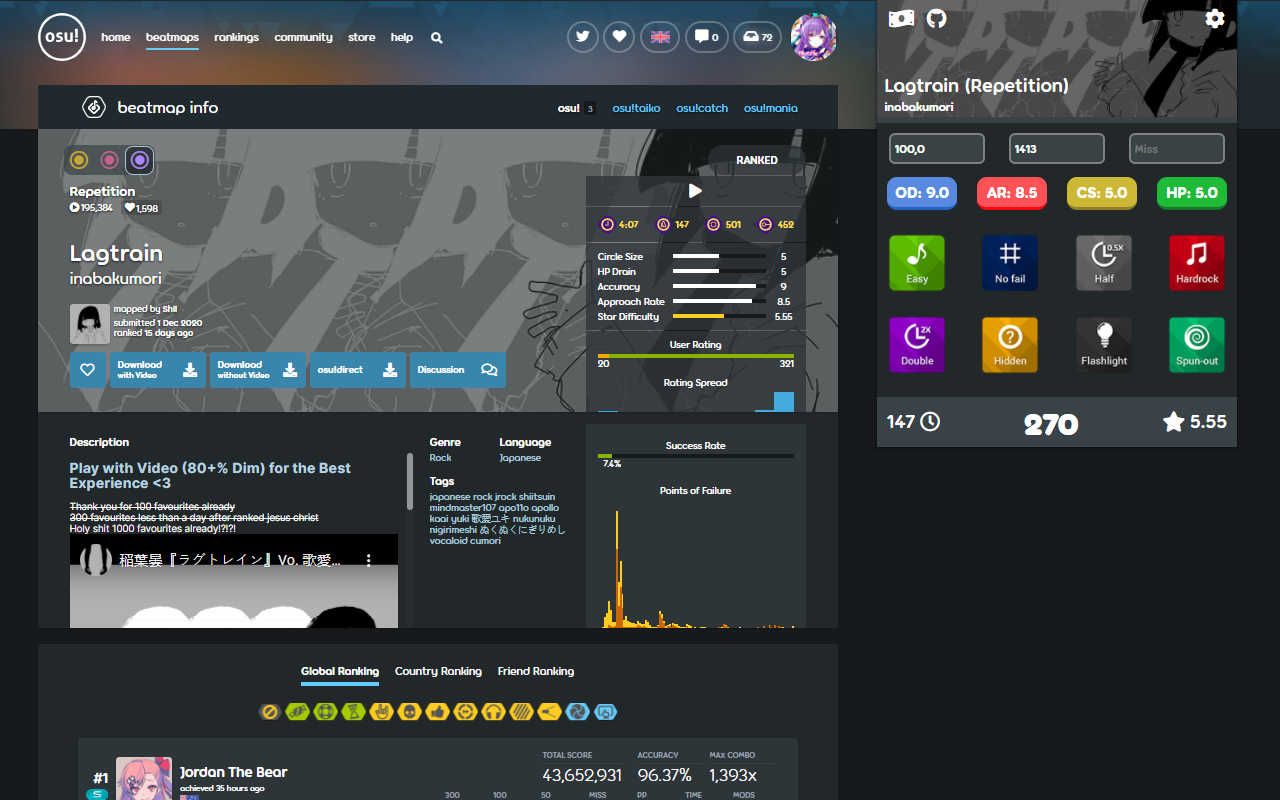
Task: Favourite the beatmap with the heart button
Action: click(87, 370)
